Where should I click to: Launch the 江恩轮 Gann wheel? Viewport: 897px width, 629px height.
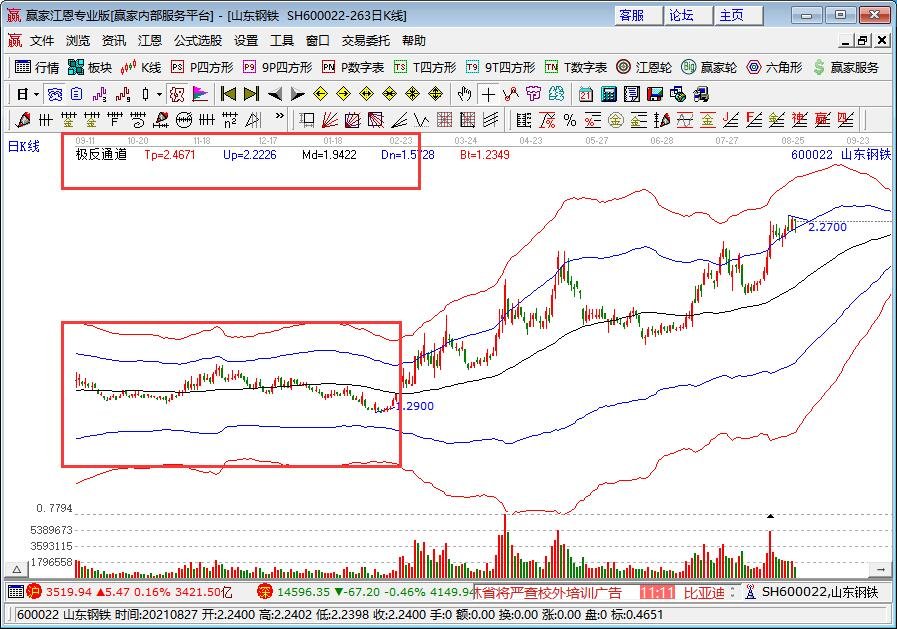coord(644,67)
